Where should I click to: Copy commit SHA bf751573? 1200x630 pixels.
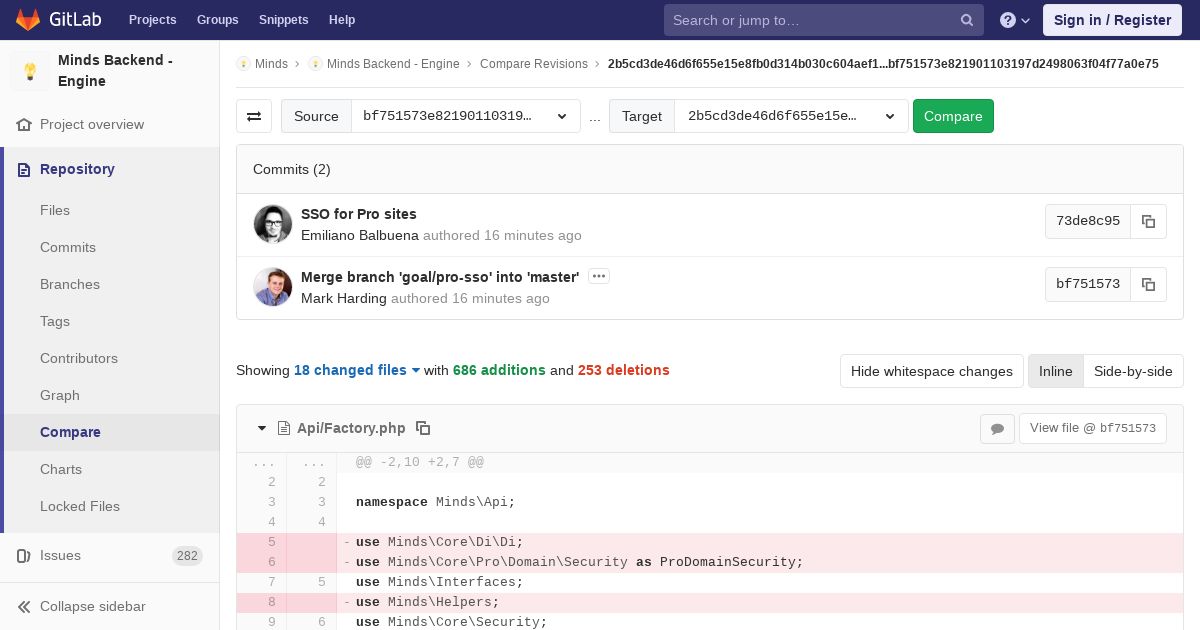coord(1148,284)
